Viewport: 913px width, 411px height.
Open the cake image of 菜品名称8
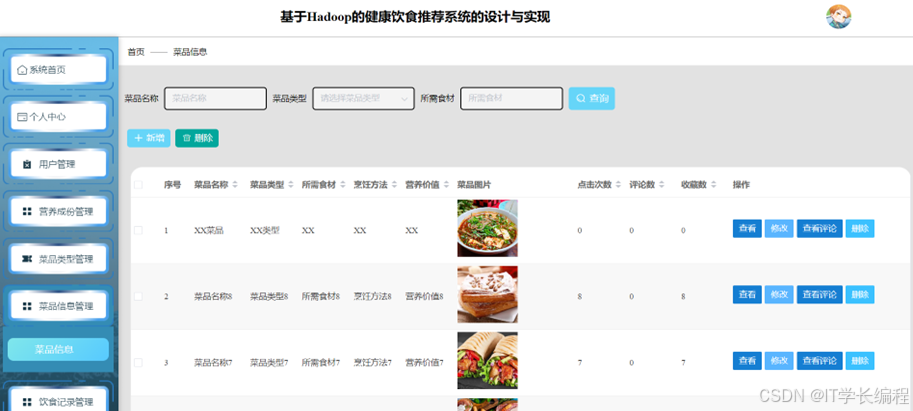pos(487,295)
